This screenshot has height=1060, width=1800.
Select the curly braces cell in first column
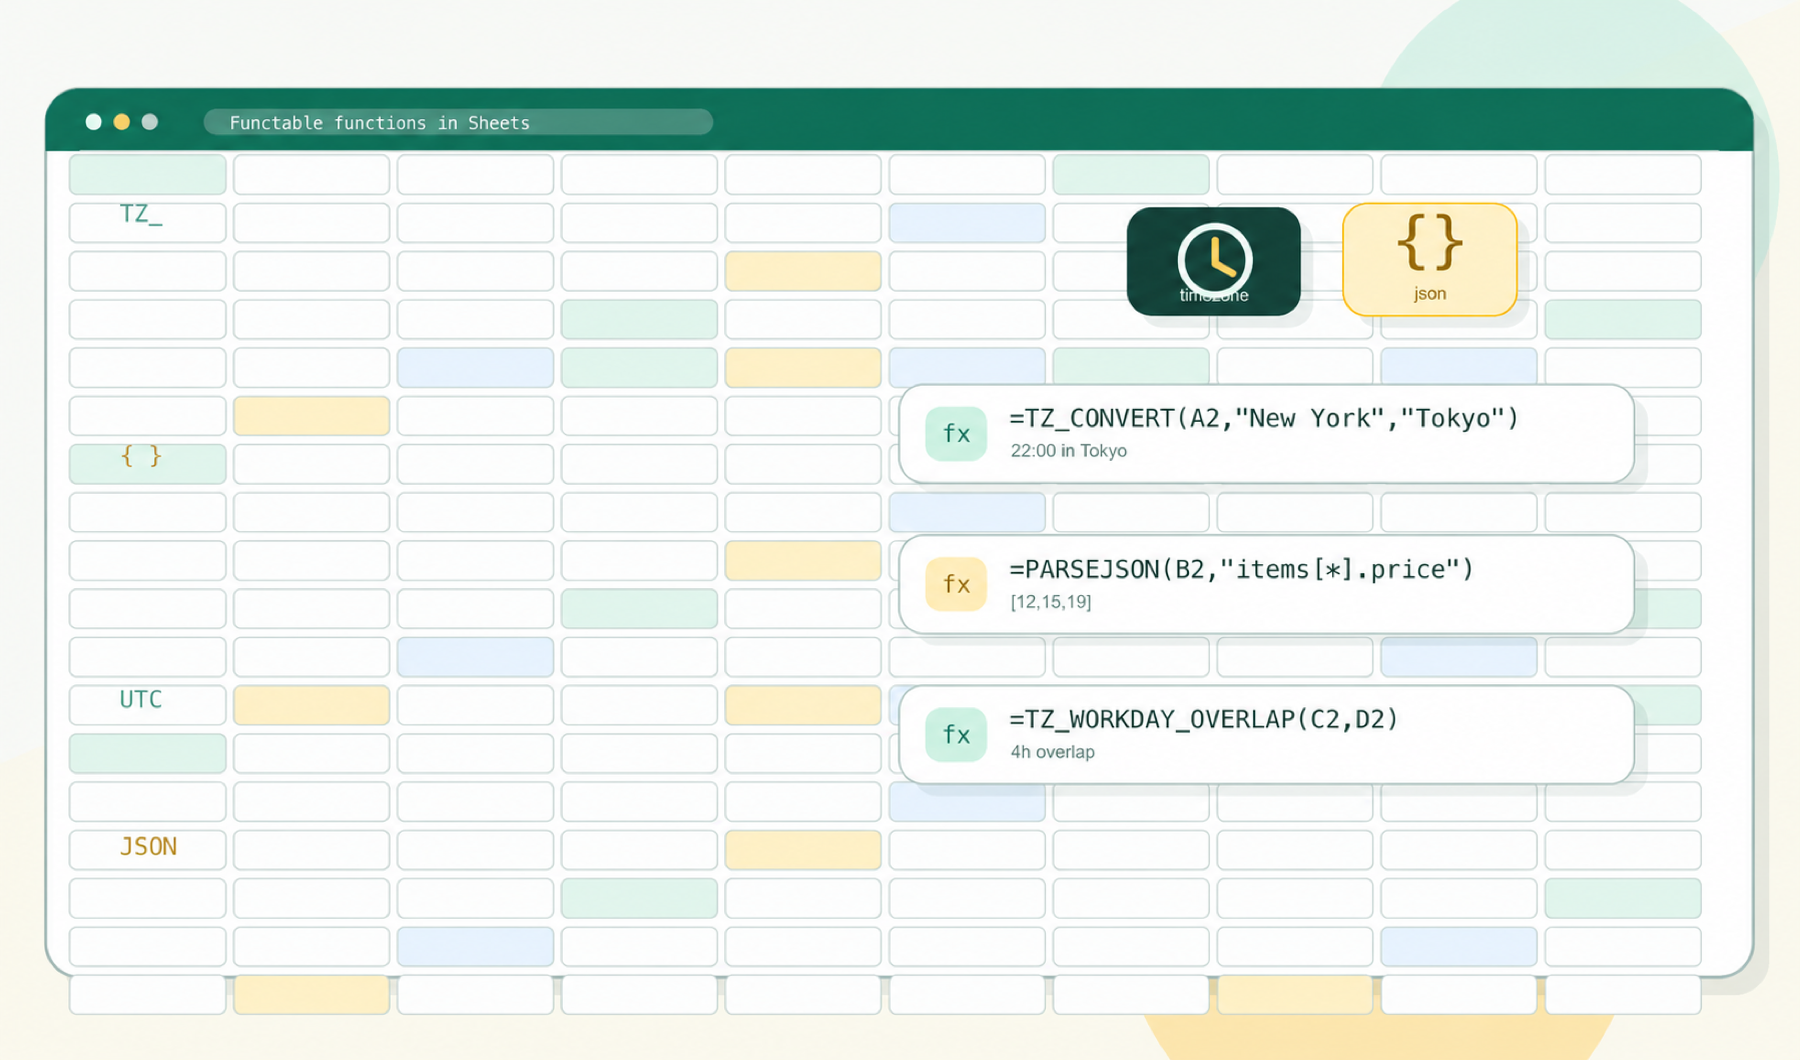point(147,464)
